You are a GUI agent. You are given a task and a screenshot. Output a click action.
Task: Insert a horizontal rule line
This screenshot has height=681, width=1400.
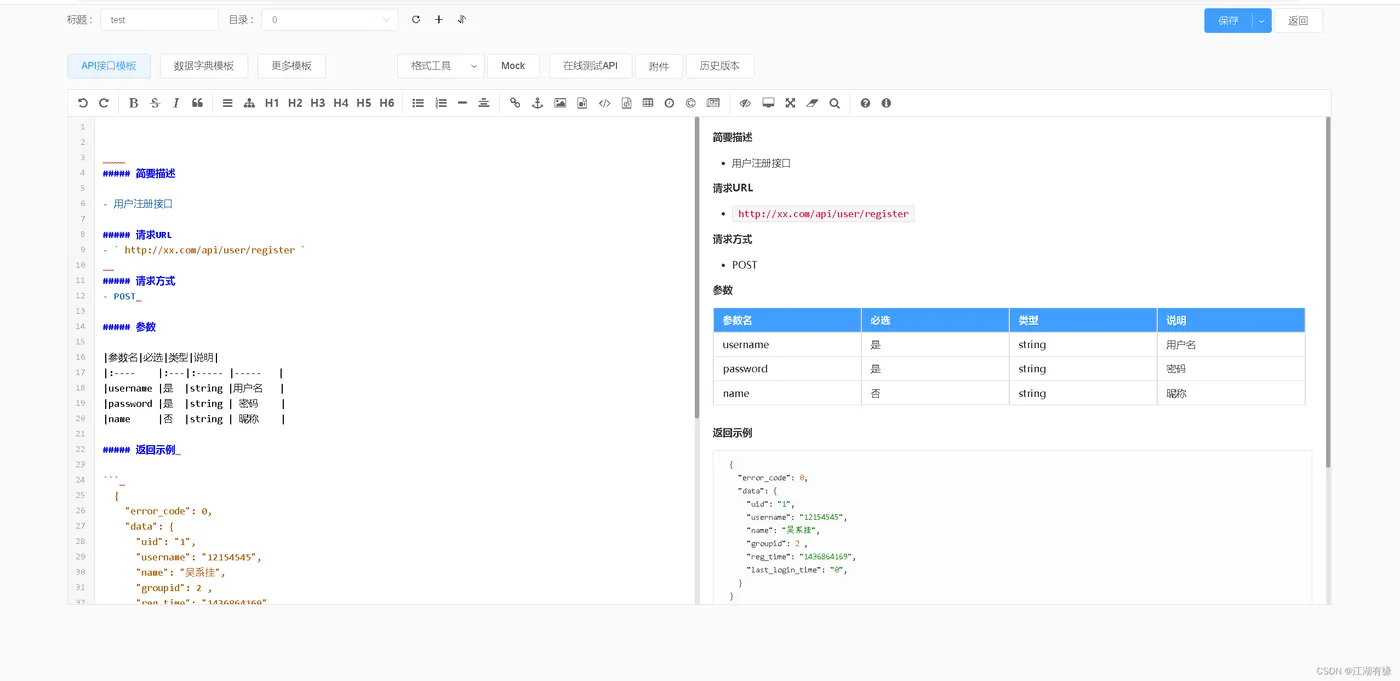pyautogui.click(x=462, y=103)
